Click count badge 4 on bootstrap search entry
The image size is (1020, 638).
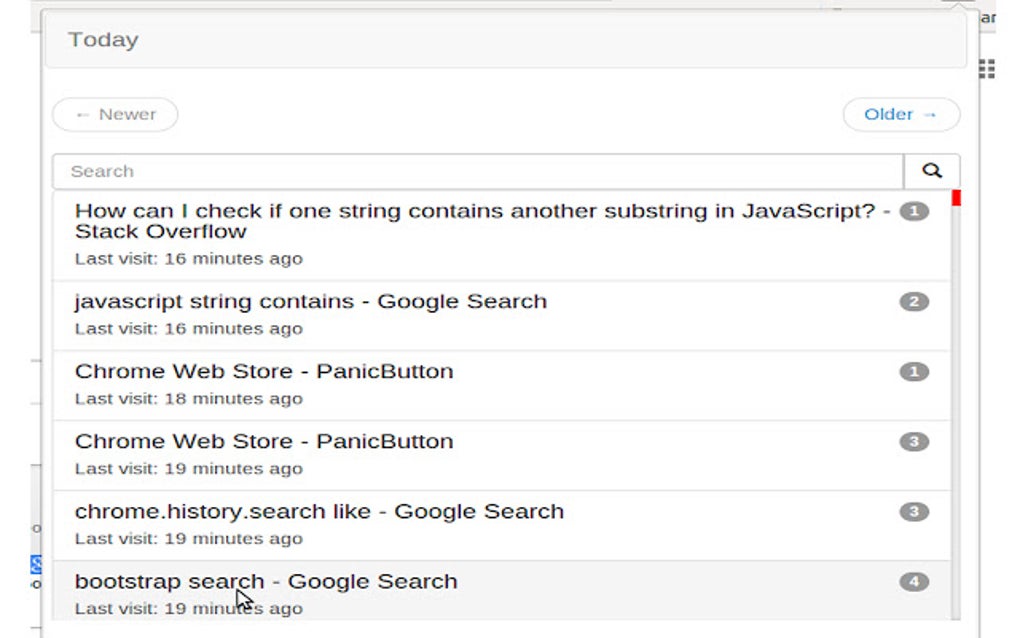pyautogui.click(x=914, y=582)
